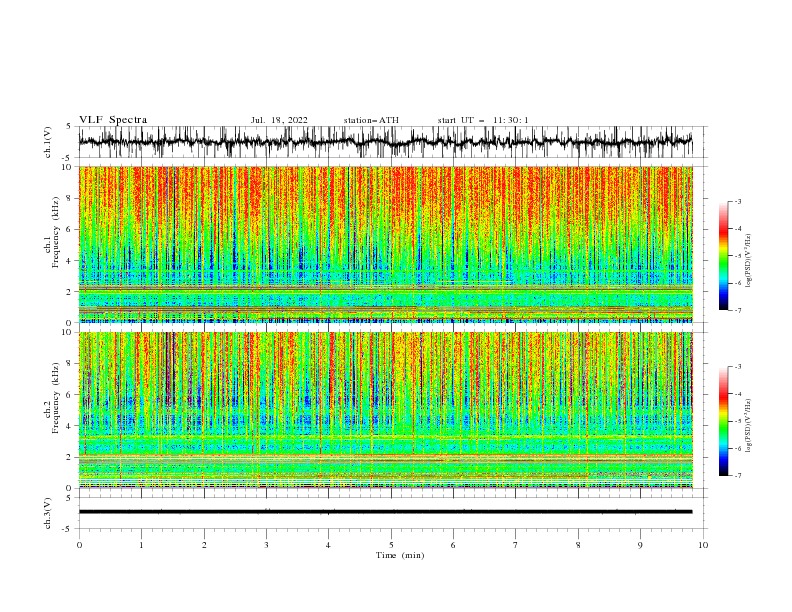Click the "ch.1(V)" axis label
Screen dimensions: 792x612
click(48, 142)
